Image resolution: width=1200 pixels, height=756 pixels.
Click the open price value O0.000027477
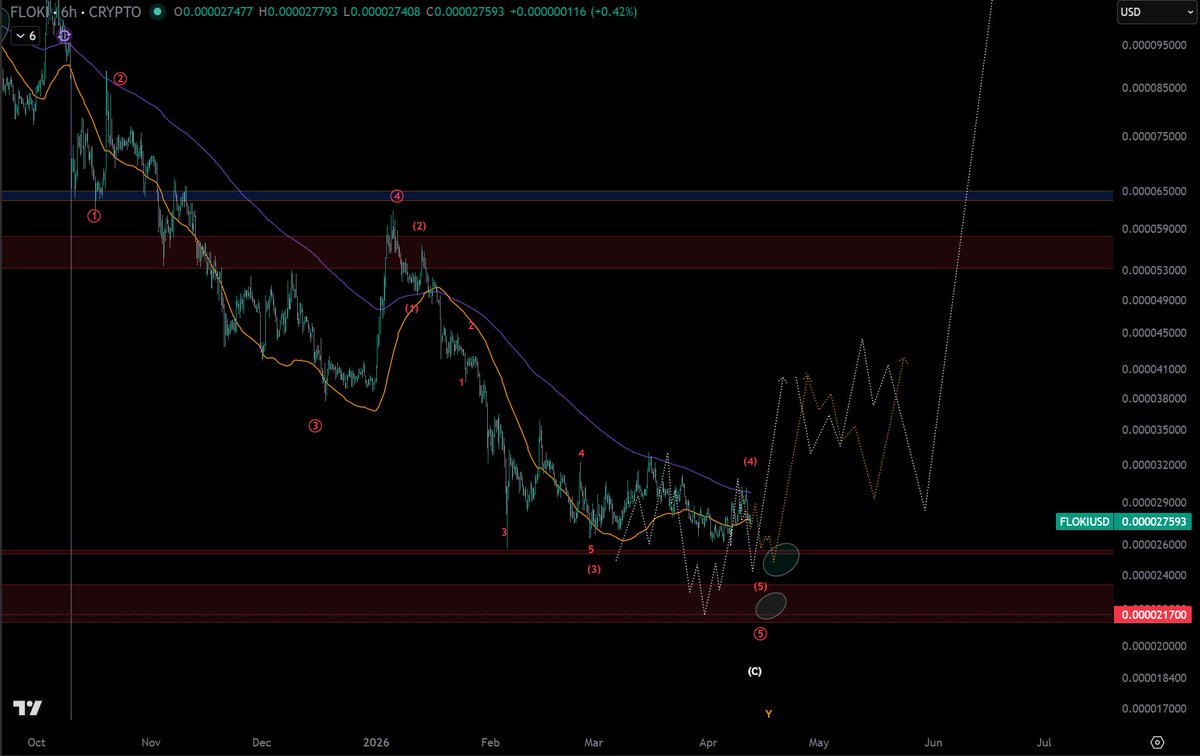(212, 12)
